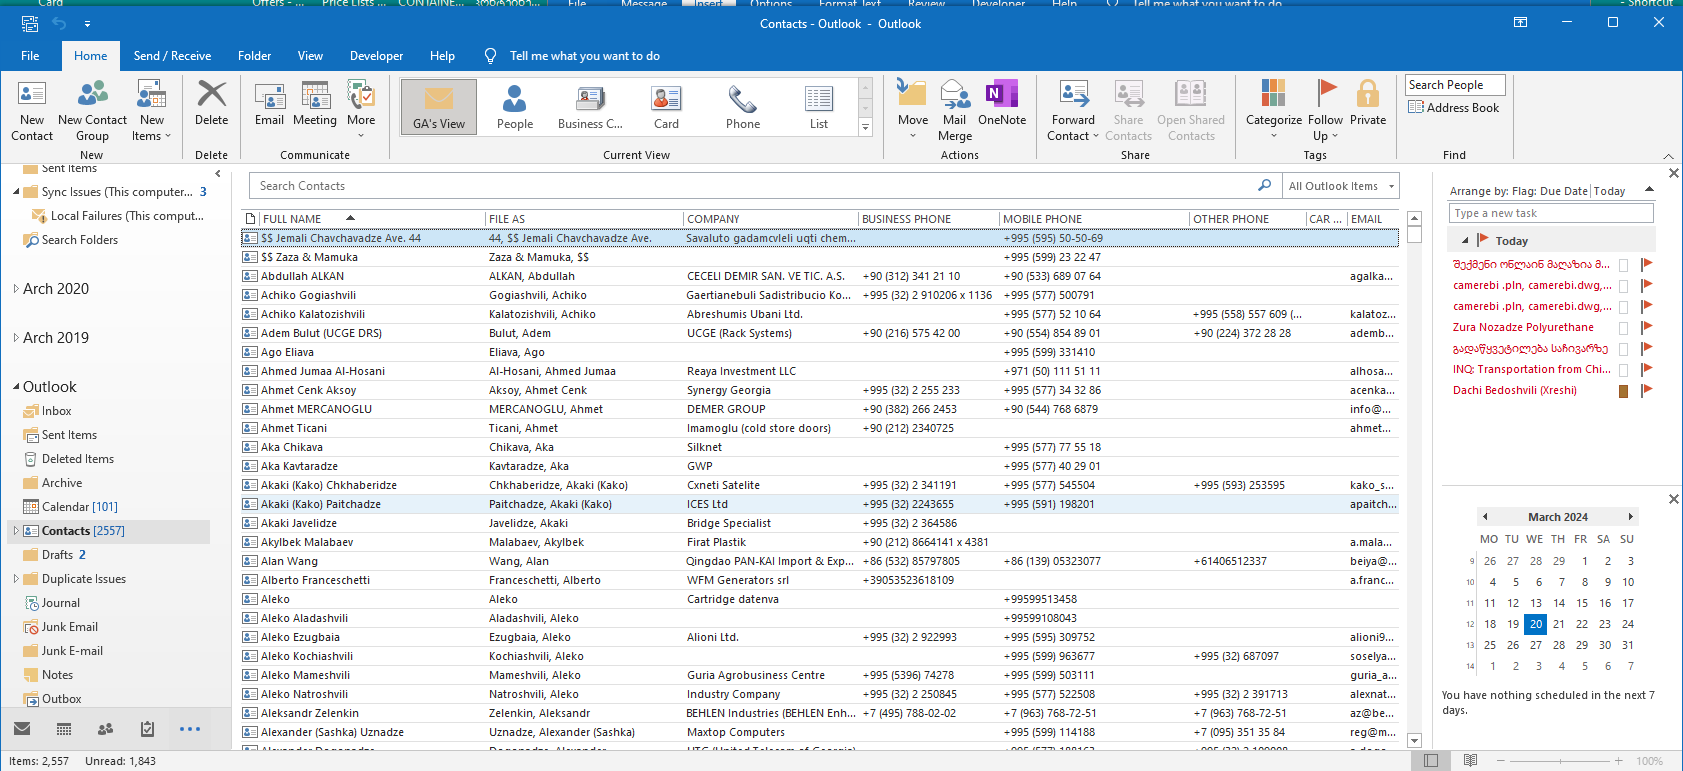This screenshot has width=1683, height=771.
Task: Open the View tab
Action: 310,56
